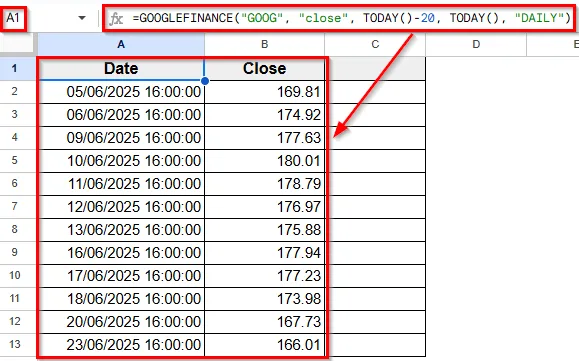Open the Name box dropdown arrow
The height and width of the screenshot is (361, 579).
point(82,18)
